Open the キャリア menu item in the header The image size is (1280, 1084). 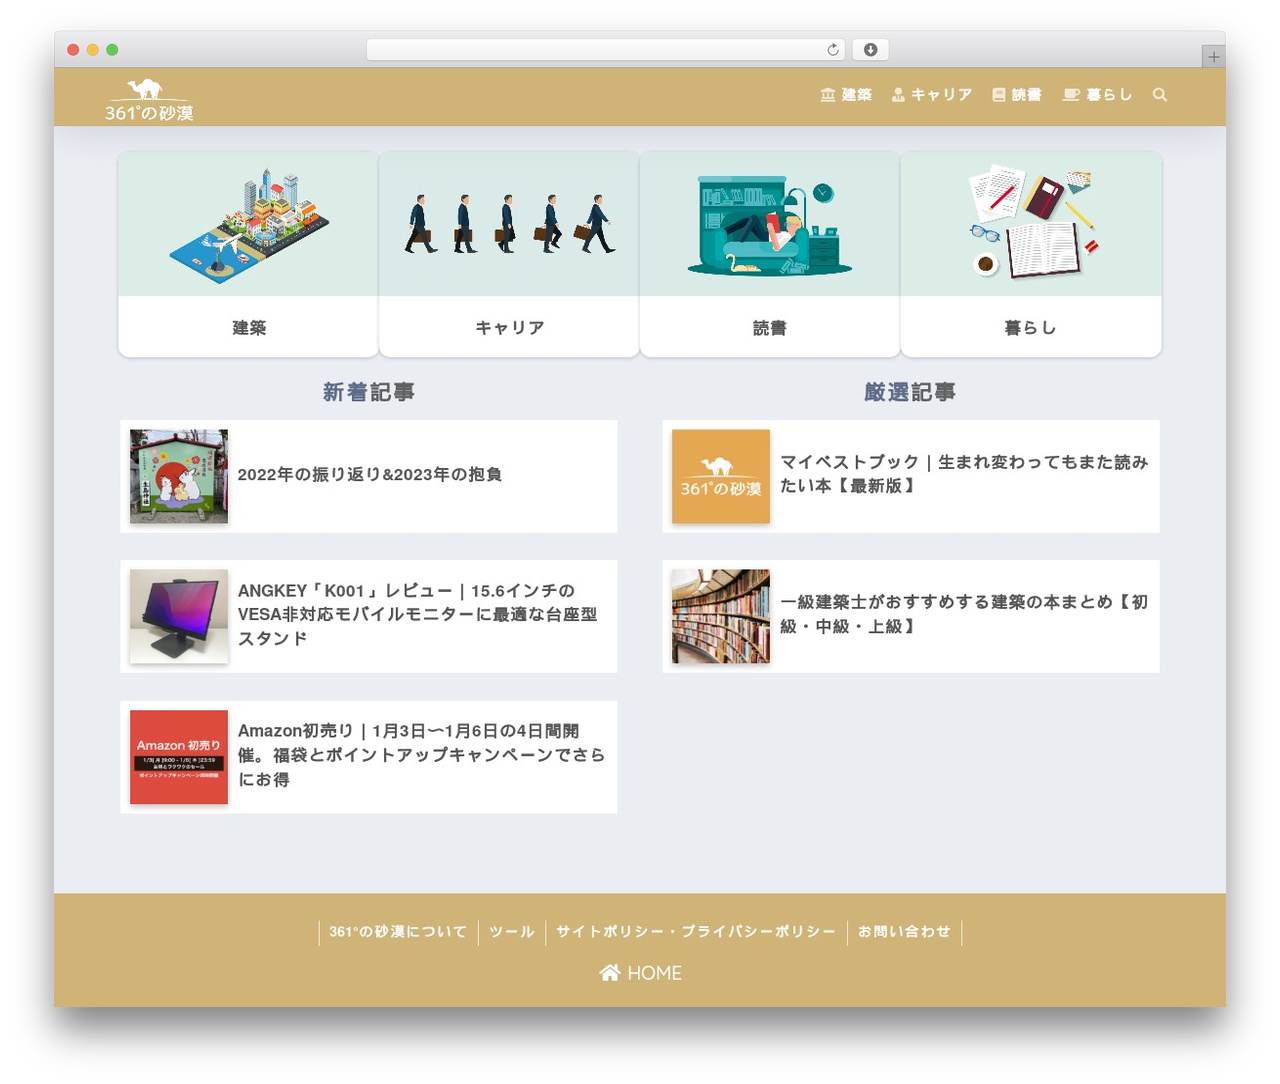(932, 95)
